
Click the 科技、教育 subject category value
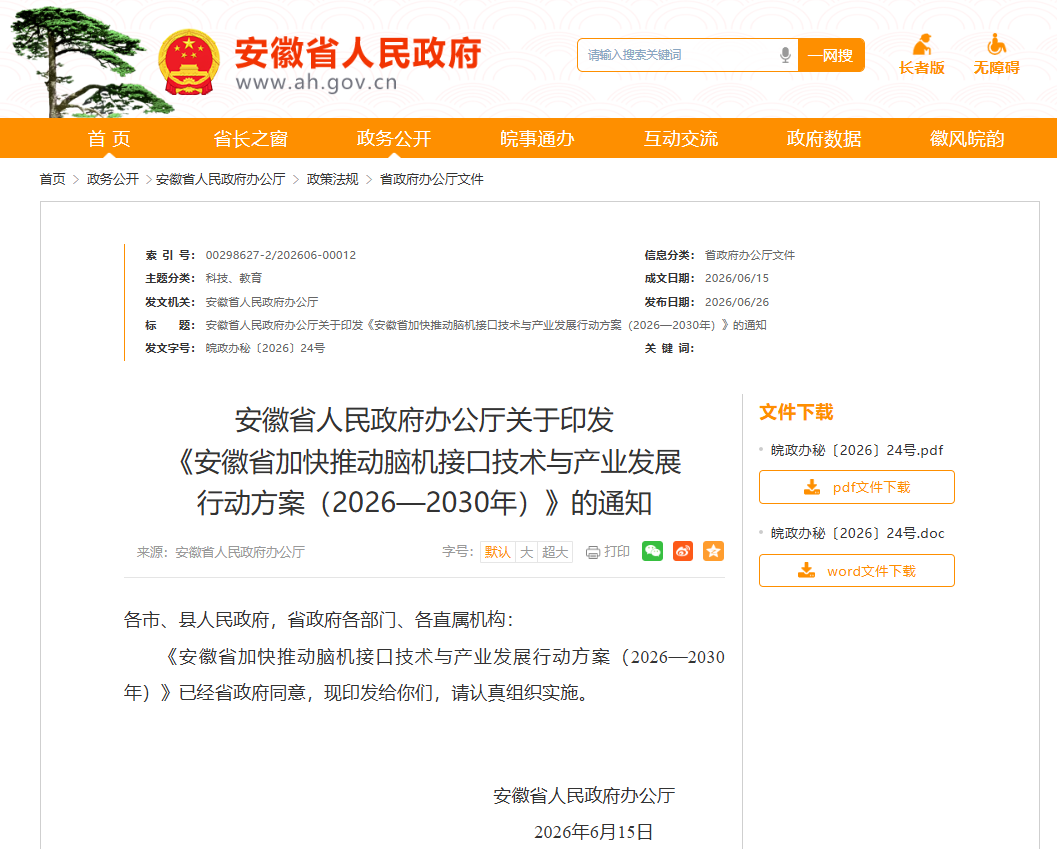pos(233,279)
